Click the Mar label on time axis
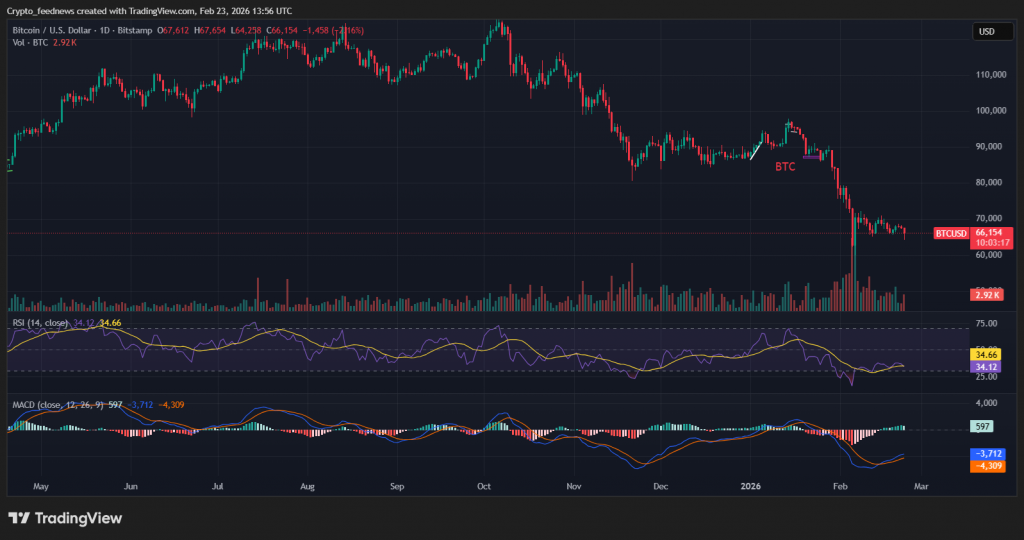Viewport: 1024px width, 540px height. click(x=921, y=486)
